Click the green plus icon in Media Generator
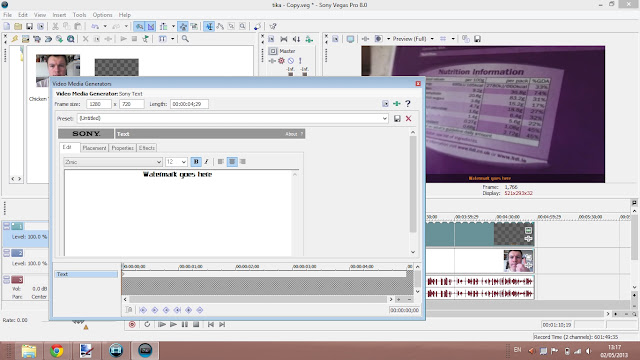The image size is (640, 360). (x=396, y=104)
